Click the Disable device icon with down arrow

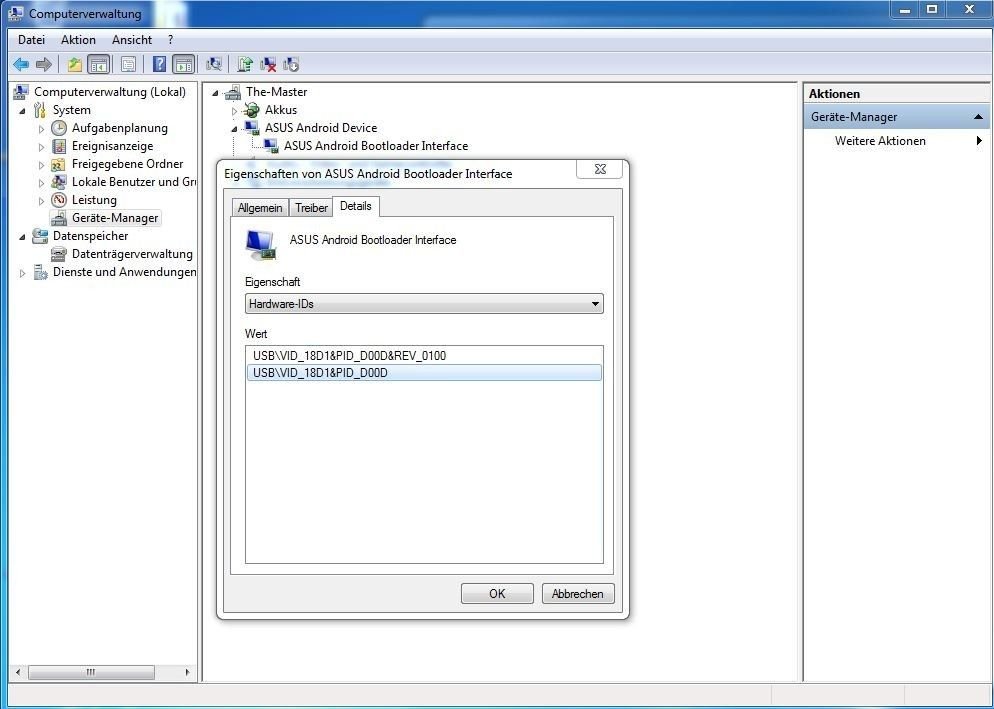coord(291,64)
